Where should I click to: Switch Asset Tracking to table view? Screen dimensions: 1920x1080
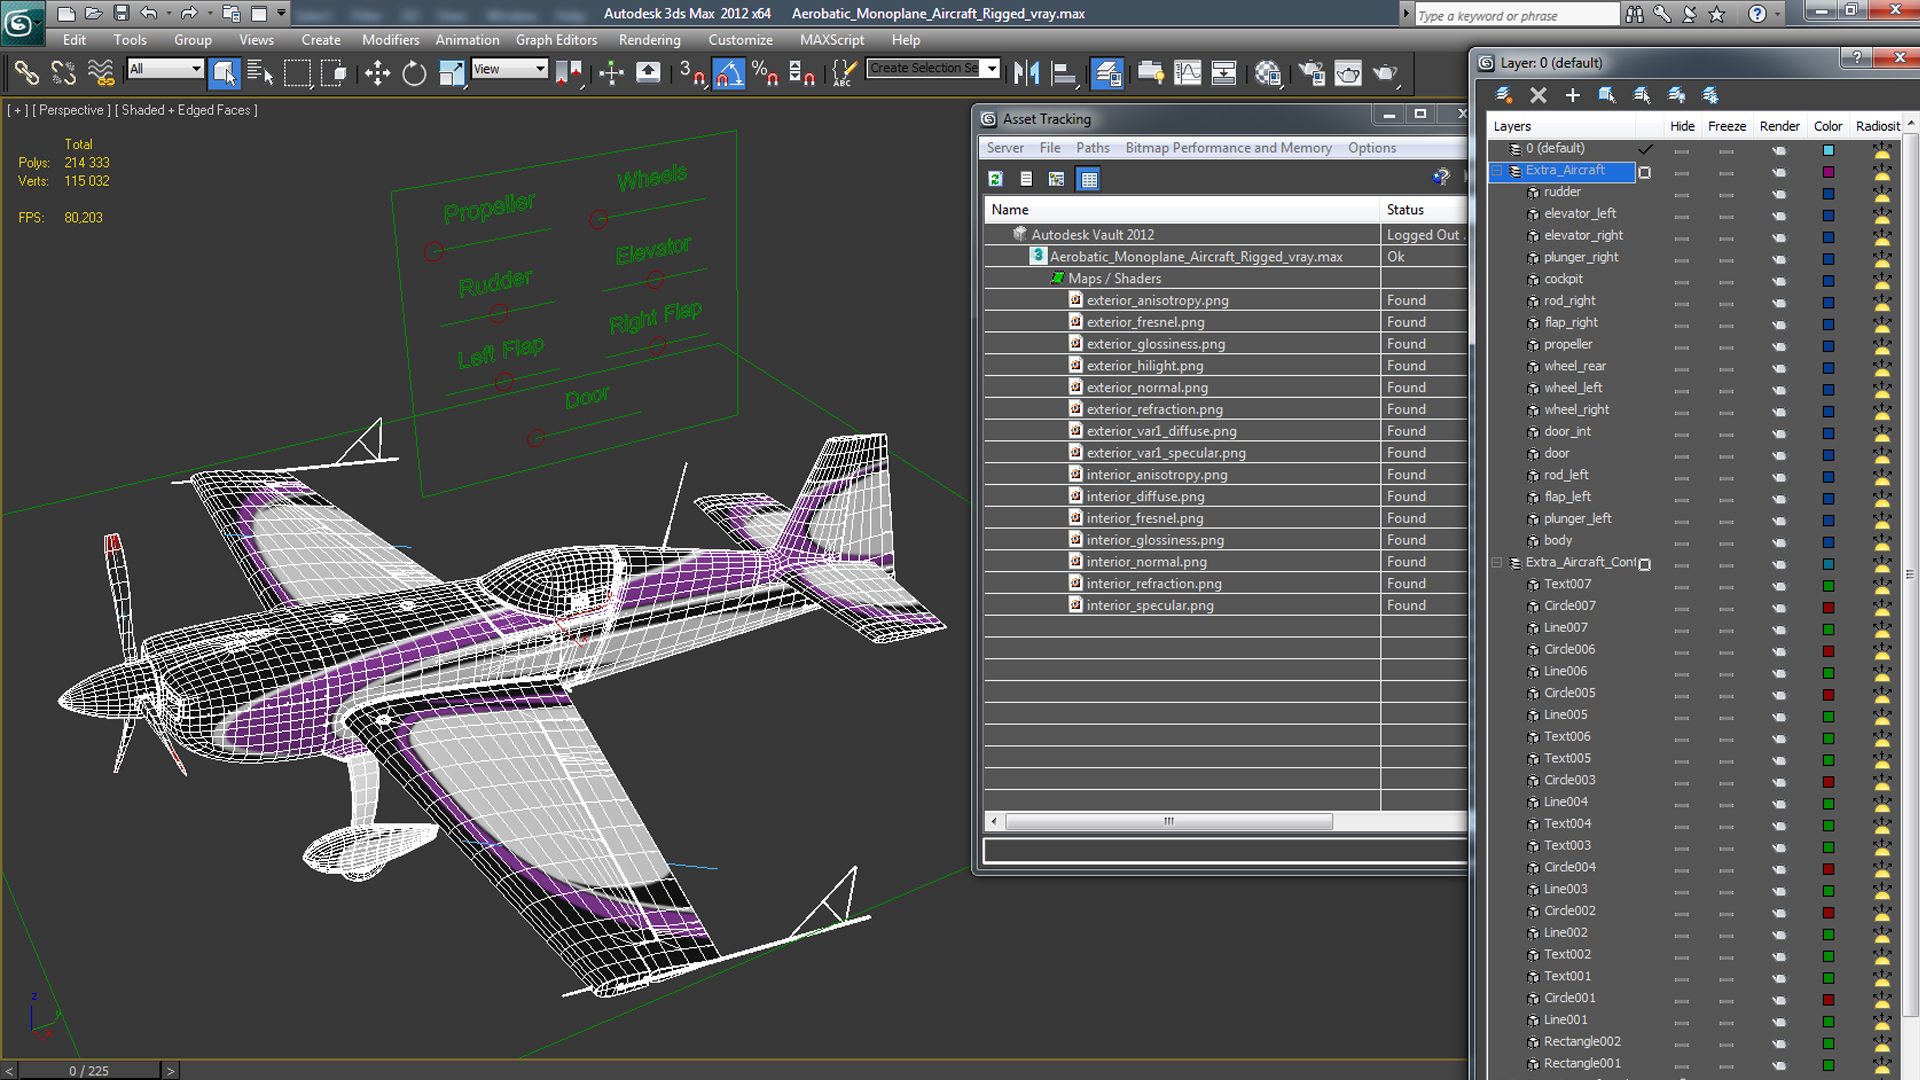[x=1089, y=179]
